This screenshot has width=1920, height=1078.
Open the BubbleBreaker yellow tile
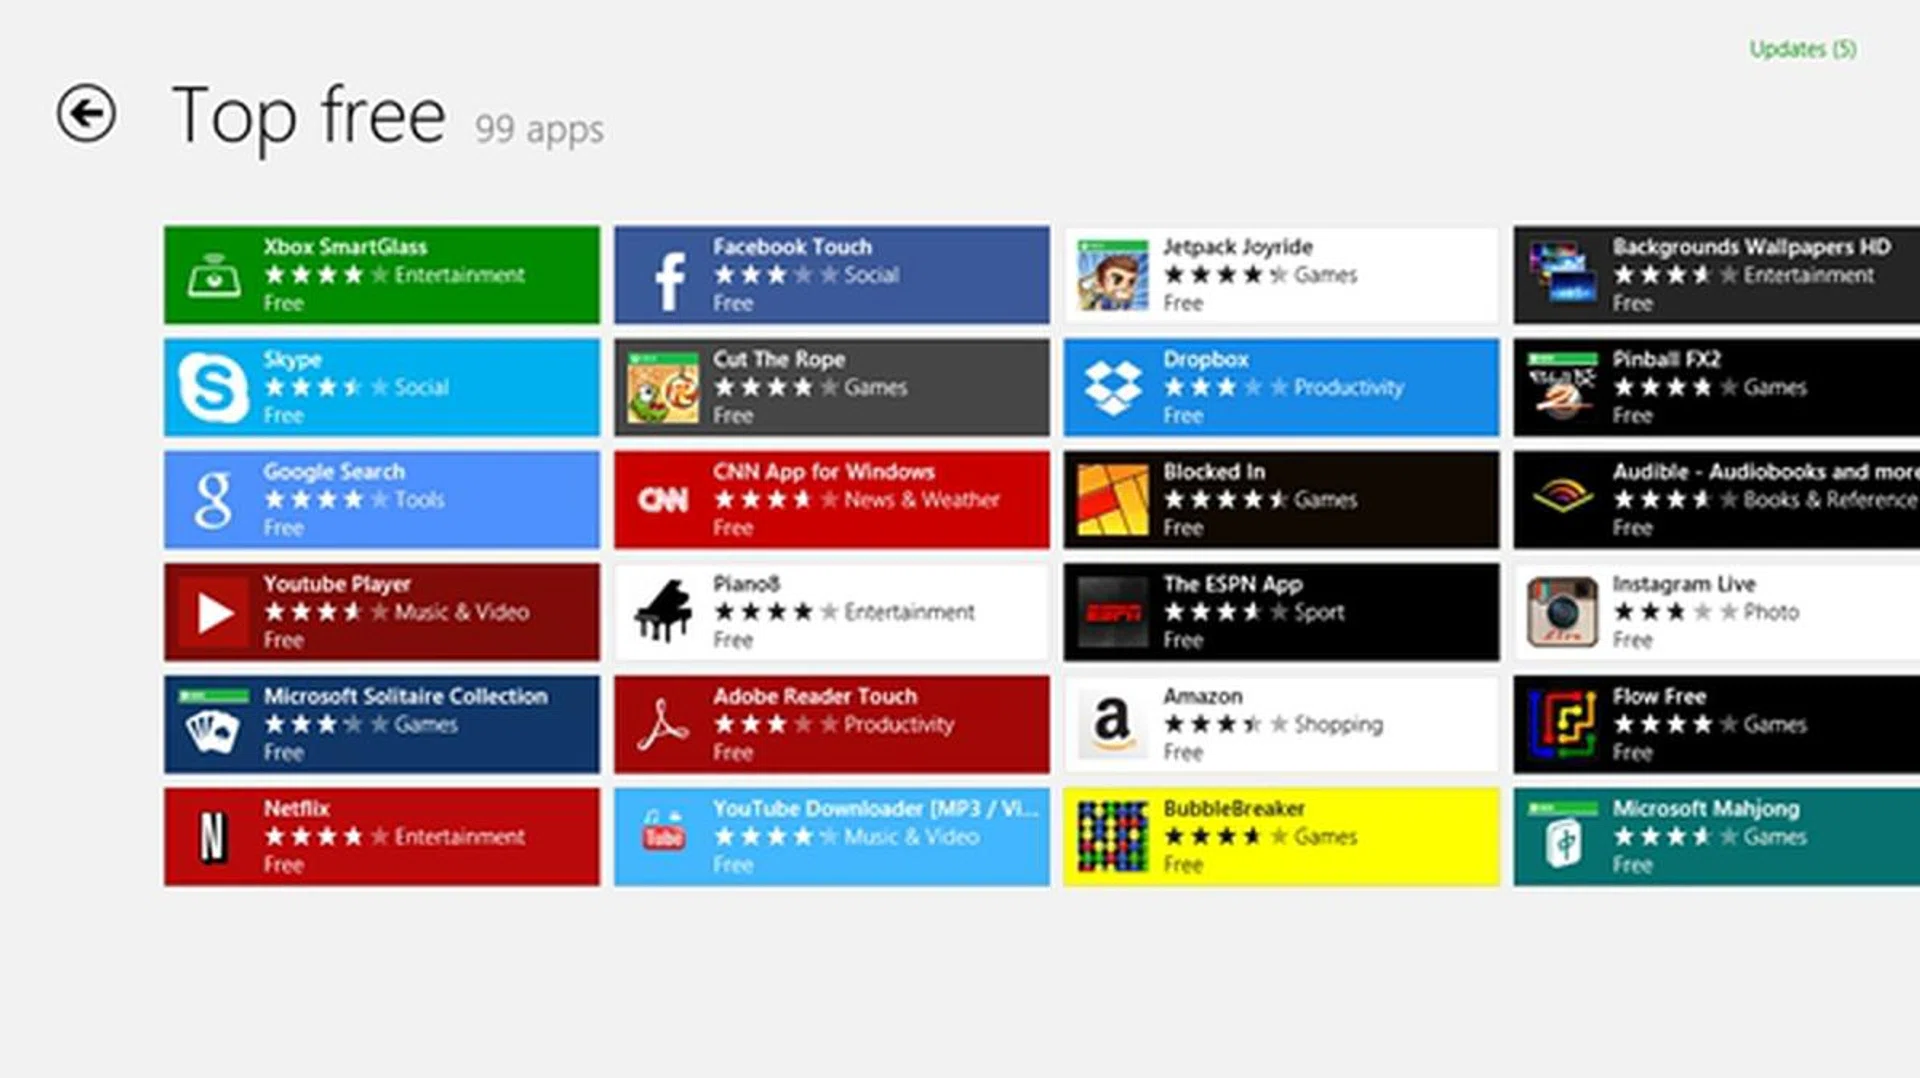(1281, 837)
